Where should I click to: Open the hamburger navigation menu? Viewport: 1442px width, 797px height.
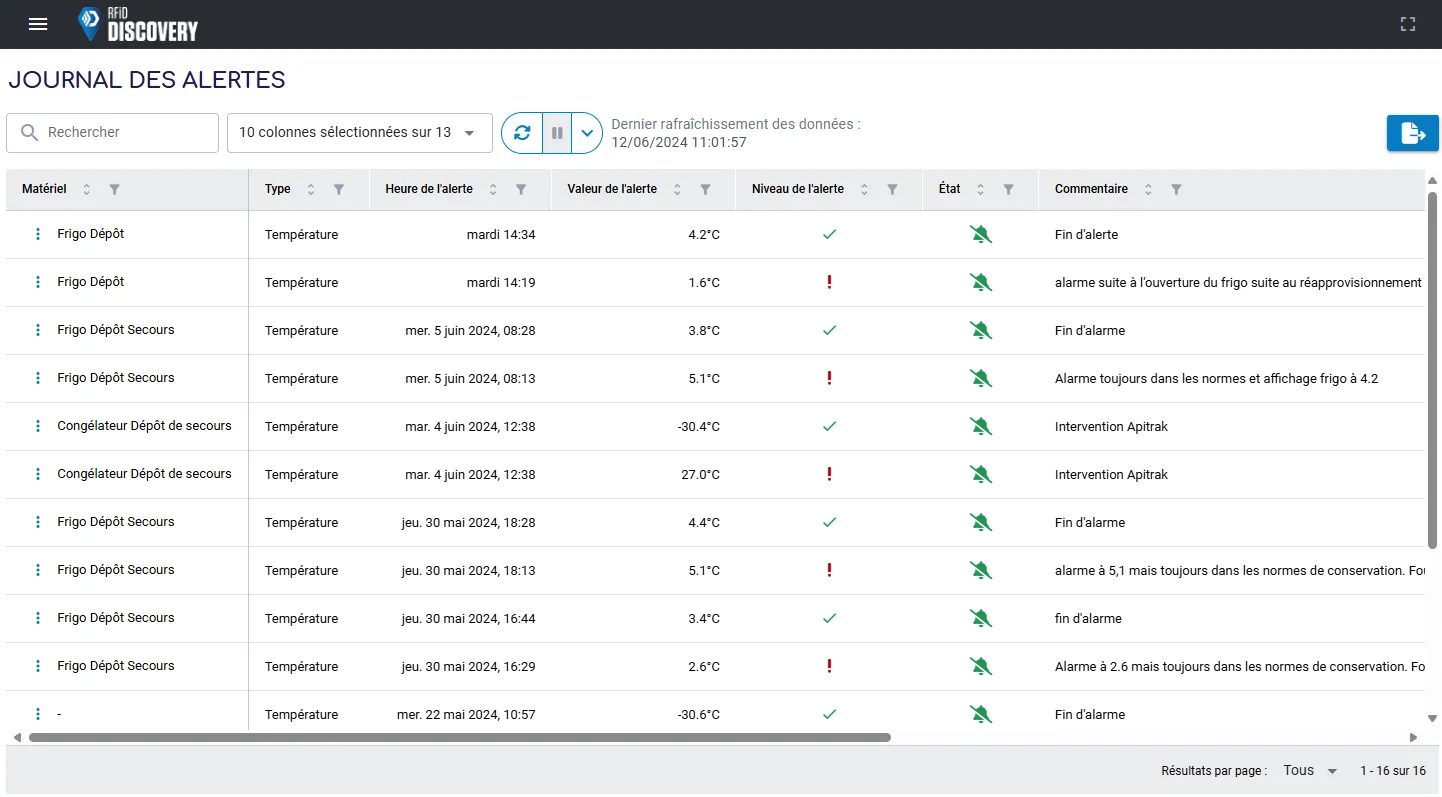point(38,24)
